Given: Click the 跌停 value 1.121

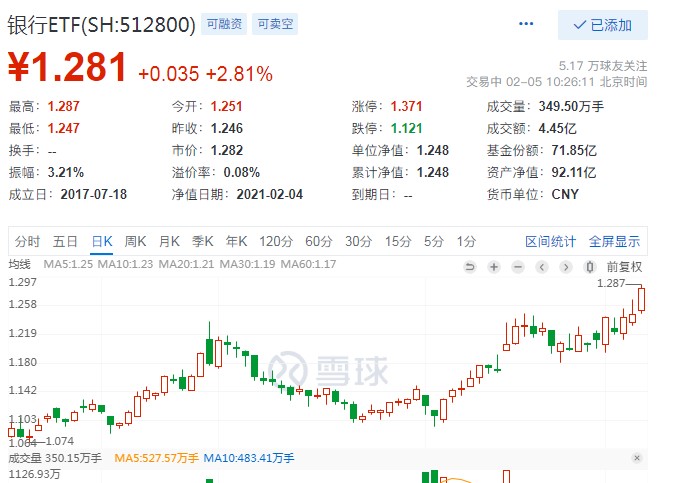Looking at the screenshot, I should [406, 128].
